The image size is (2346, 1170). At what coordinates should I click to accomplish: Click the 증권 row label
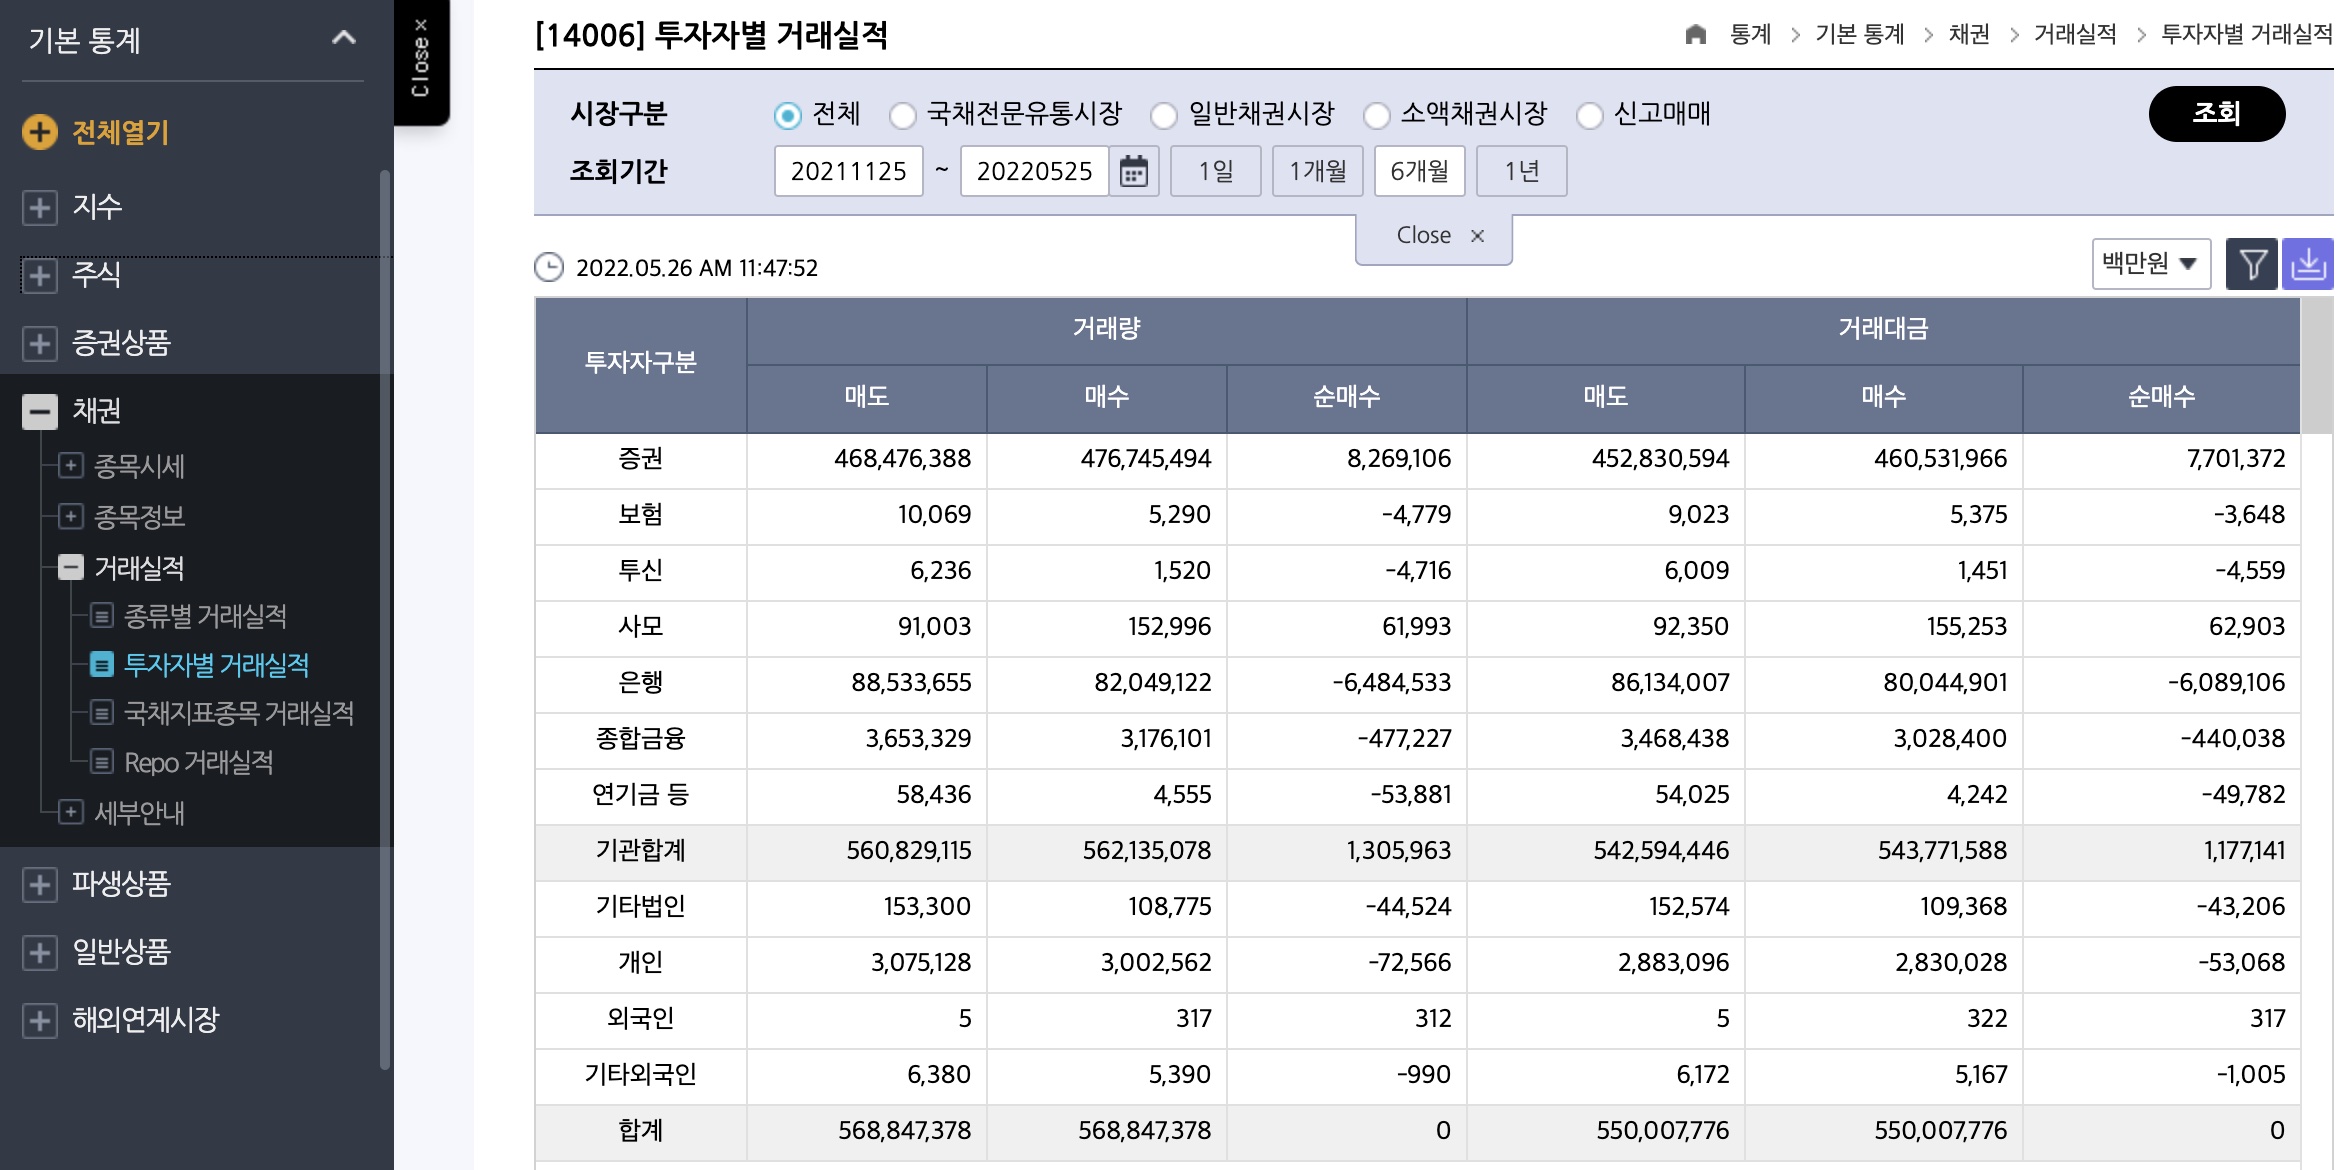point(640,459)
